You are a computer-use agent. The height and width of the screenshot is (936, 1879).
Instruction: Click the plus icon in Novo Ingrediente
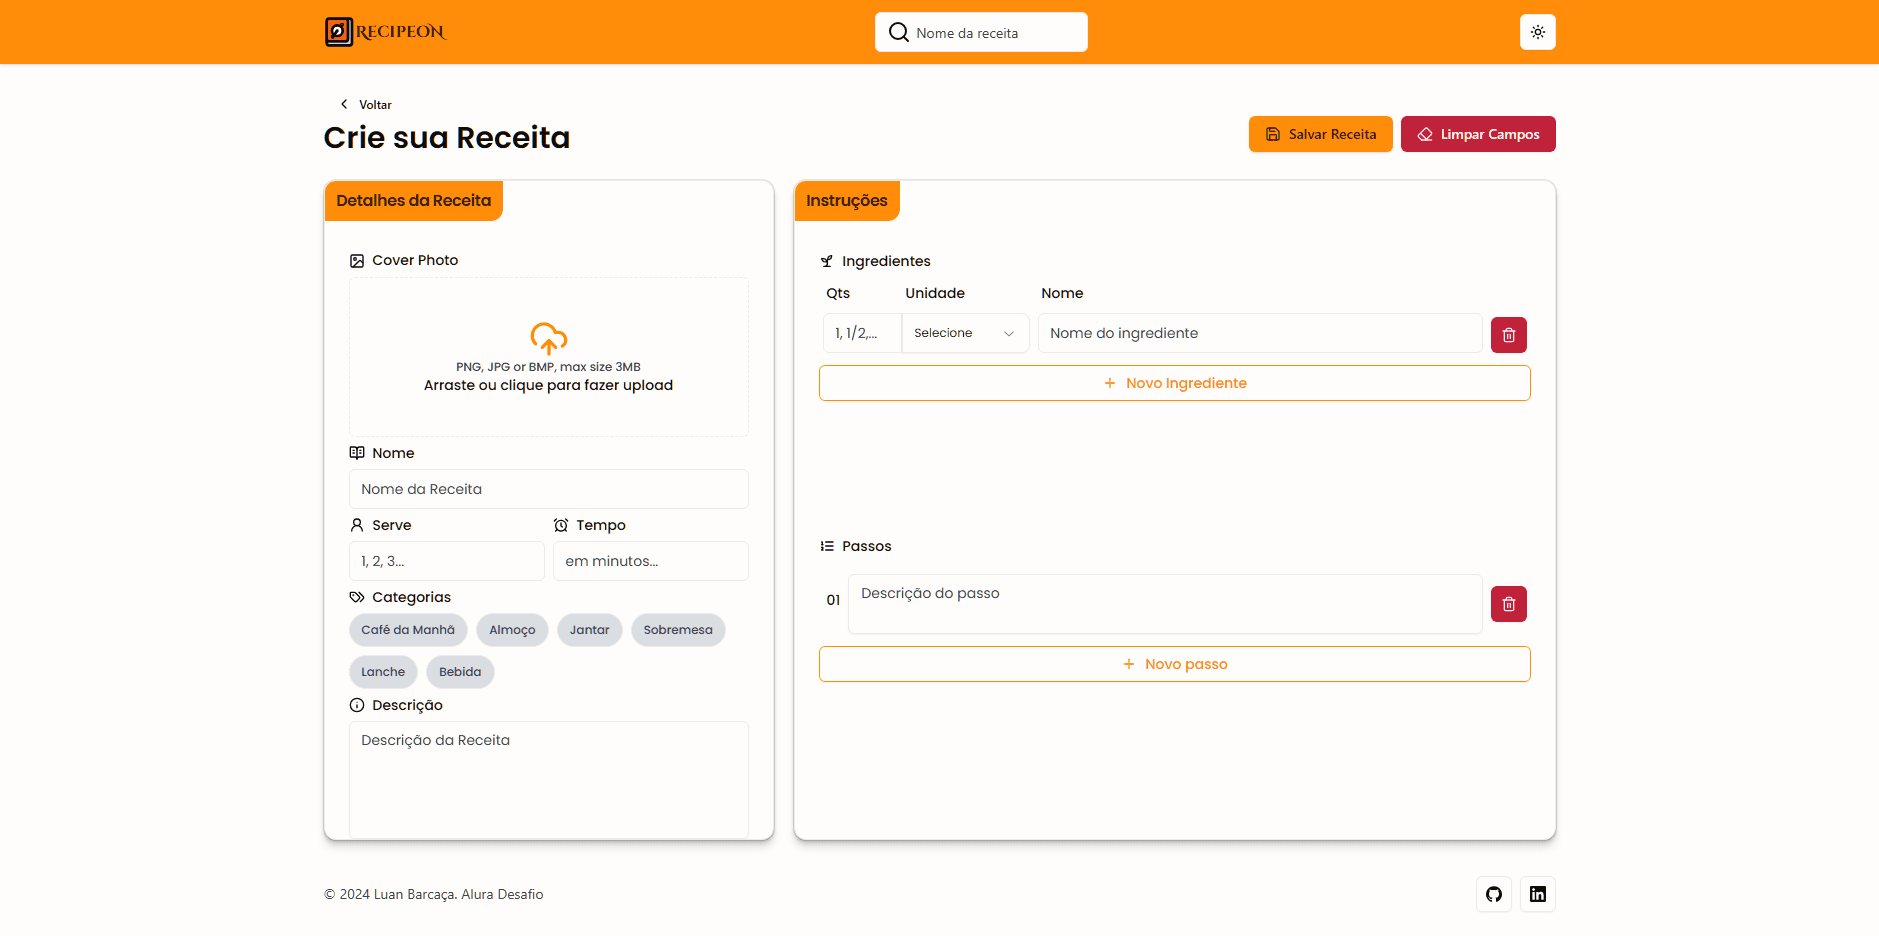coord(1109,383)
